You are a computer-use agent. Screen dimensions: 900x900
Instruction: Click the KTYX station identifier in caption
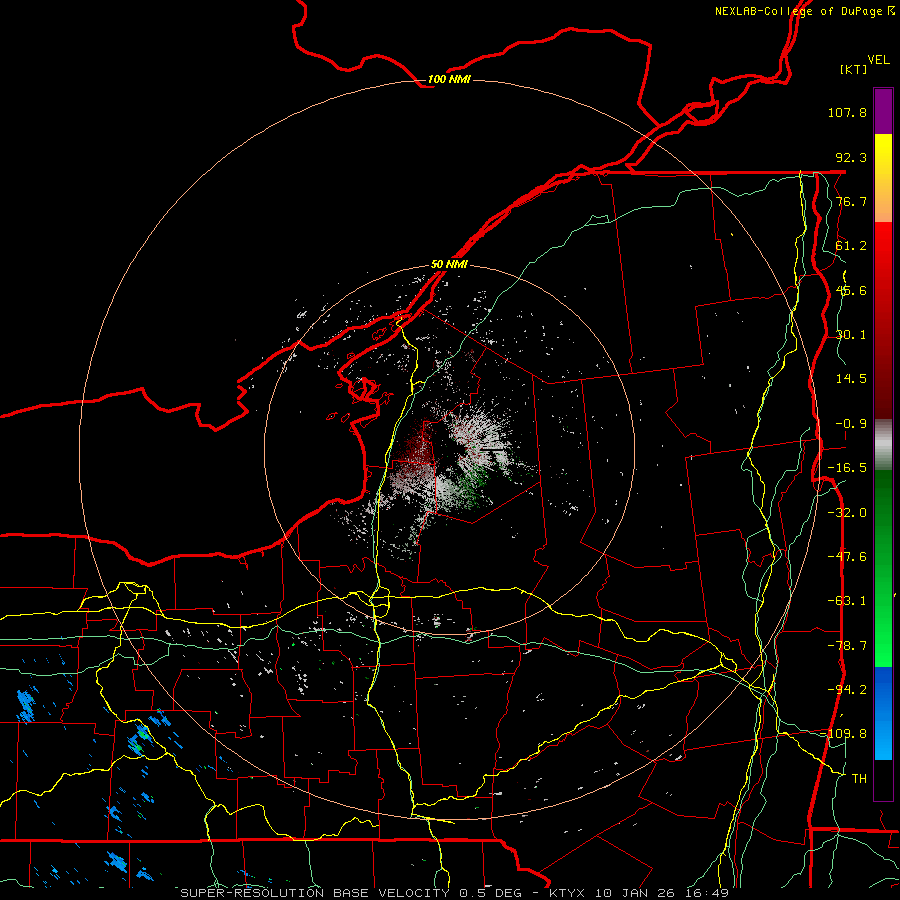coord(569,893)
